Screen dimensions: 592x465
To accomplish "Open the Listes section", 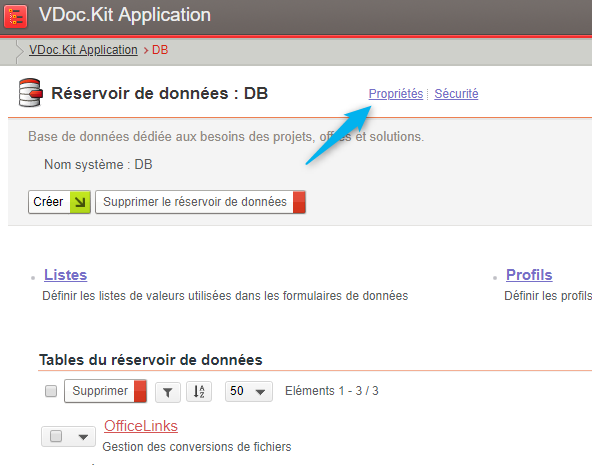I will pyautogui.click(x=65, y=275).
